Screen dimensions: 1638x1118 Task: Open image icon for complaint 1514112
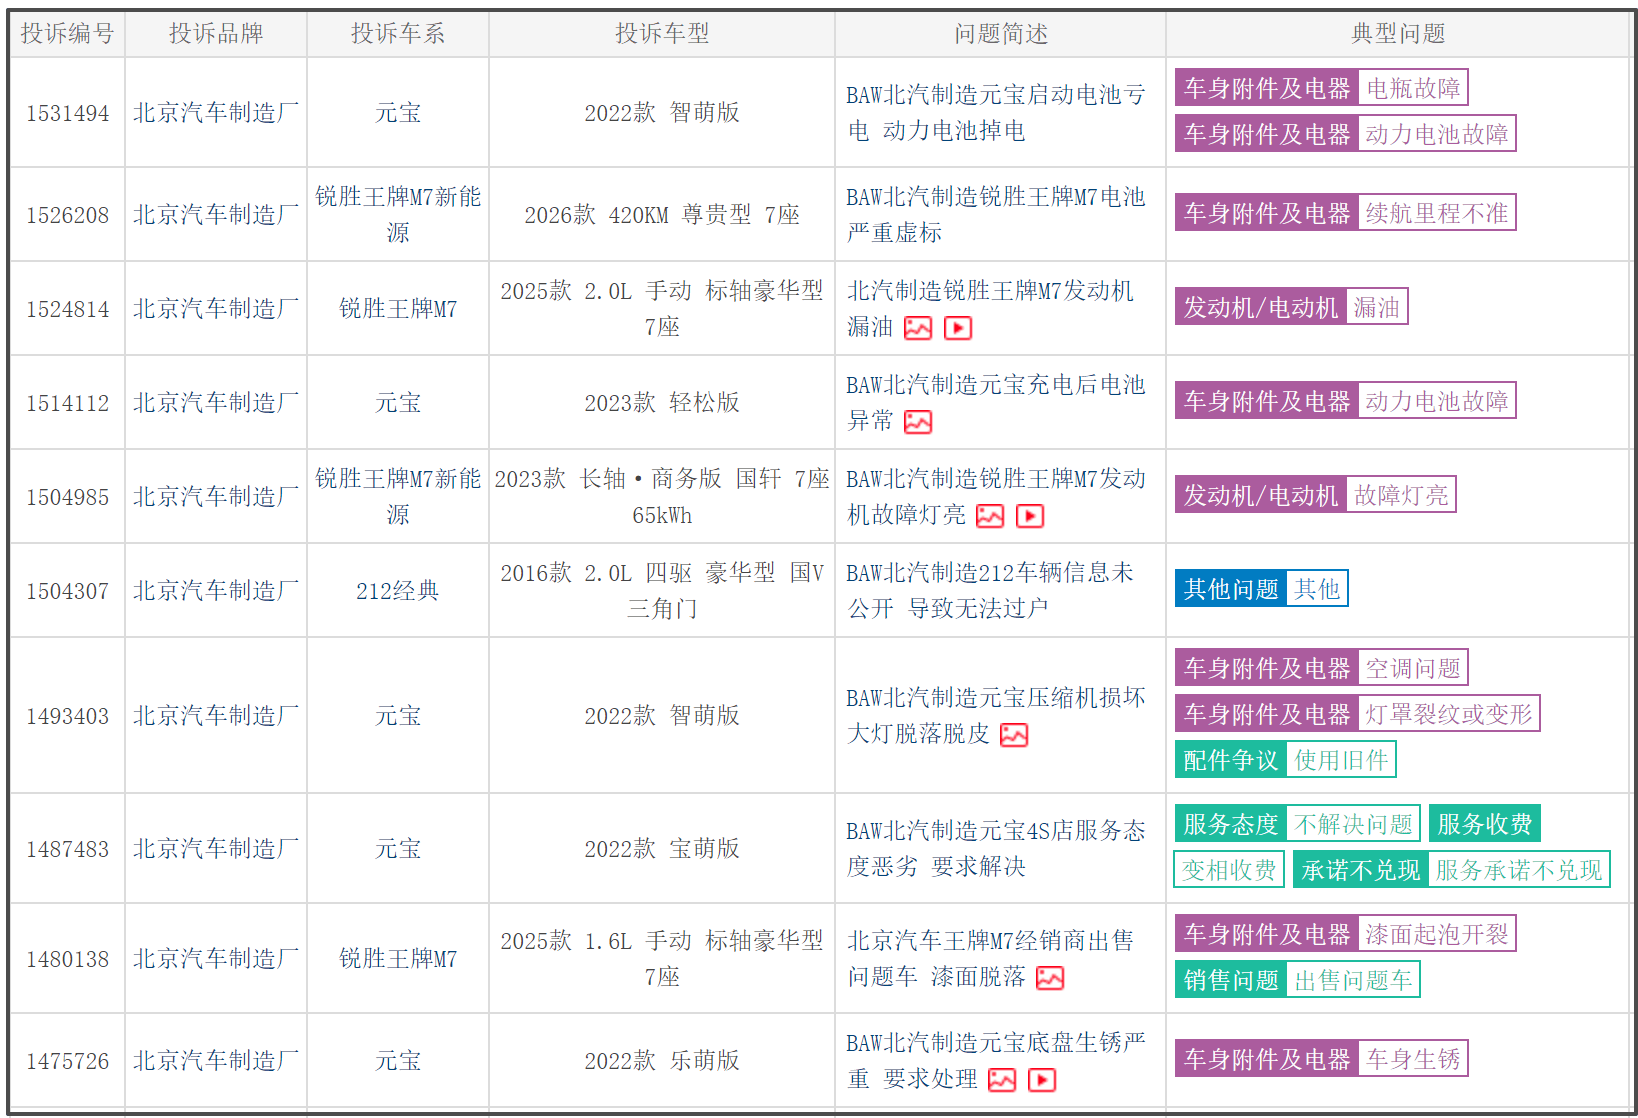click(917, 422)
